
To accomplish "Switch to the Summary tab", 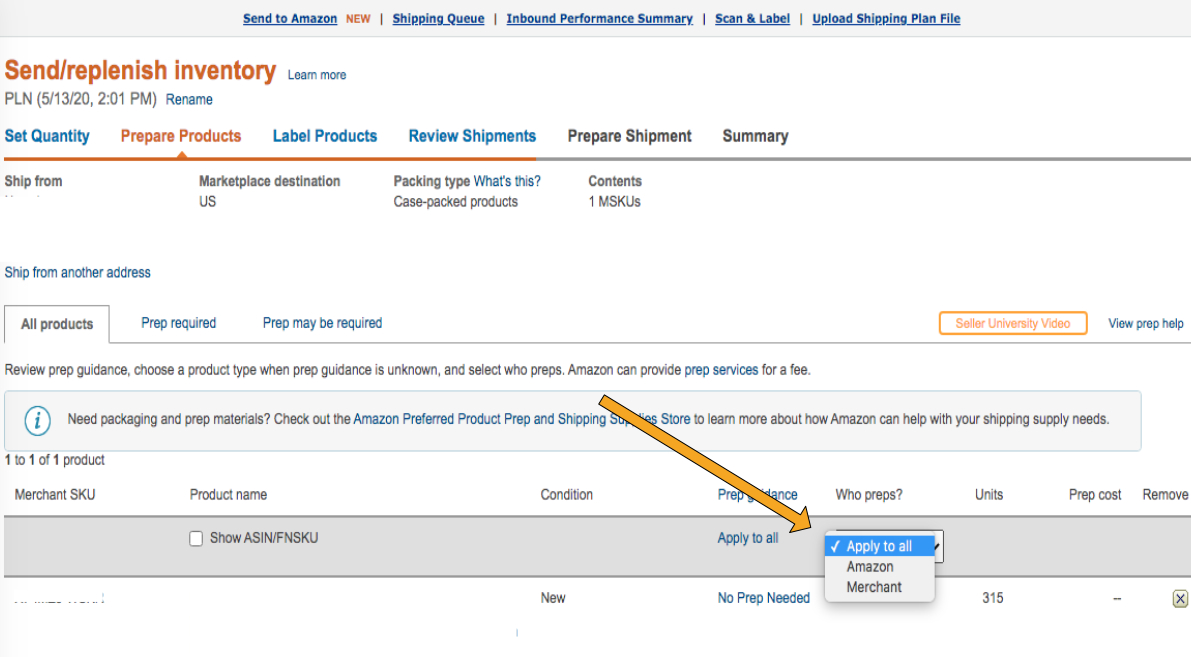I will pyautogui.click(x=755, y=136).
